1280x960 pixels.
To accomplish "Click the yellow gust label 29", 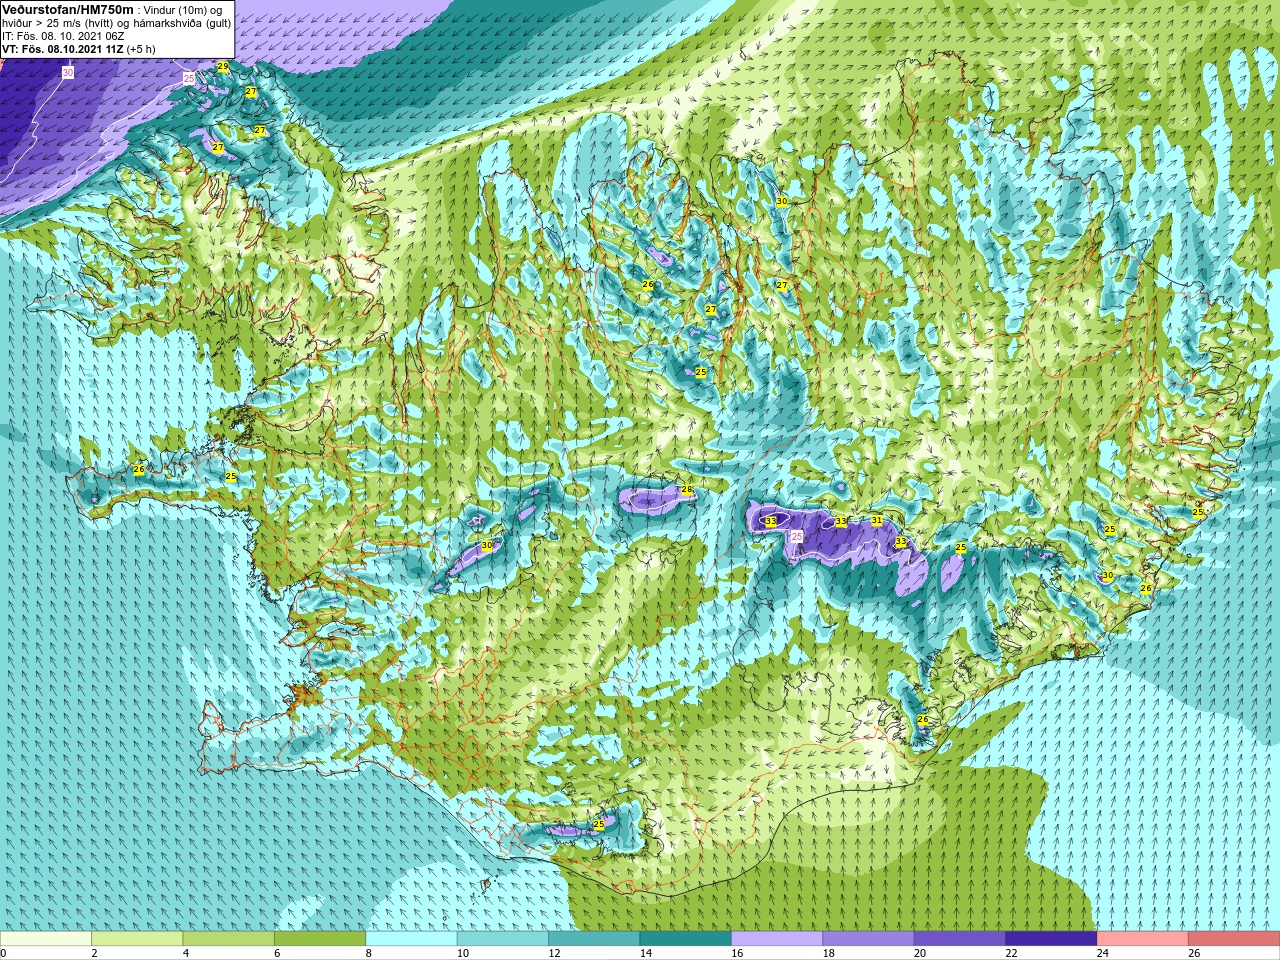I will coord(223,67).
